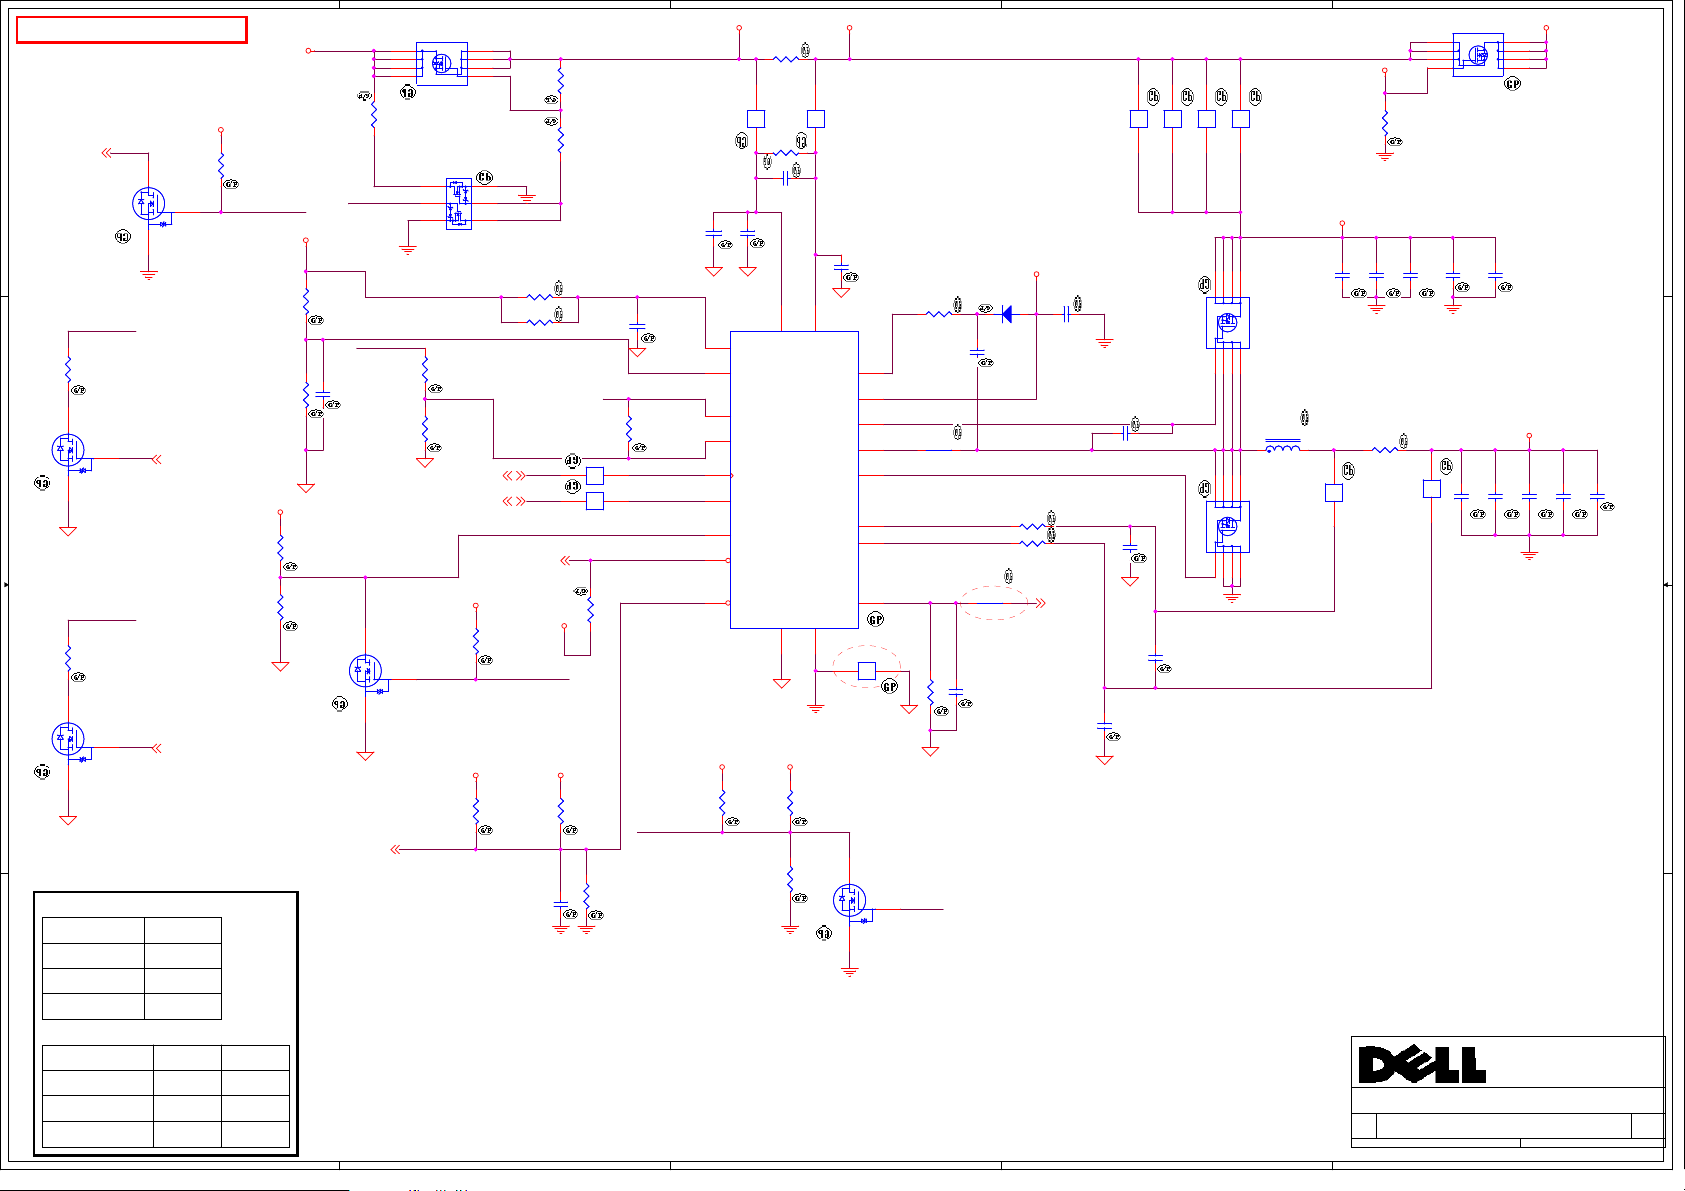
Task: Click the two-column table in the bottom-left frame
Action: [132, 968]
